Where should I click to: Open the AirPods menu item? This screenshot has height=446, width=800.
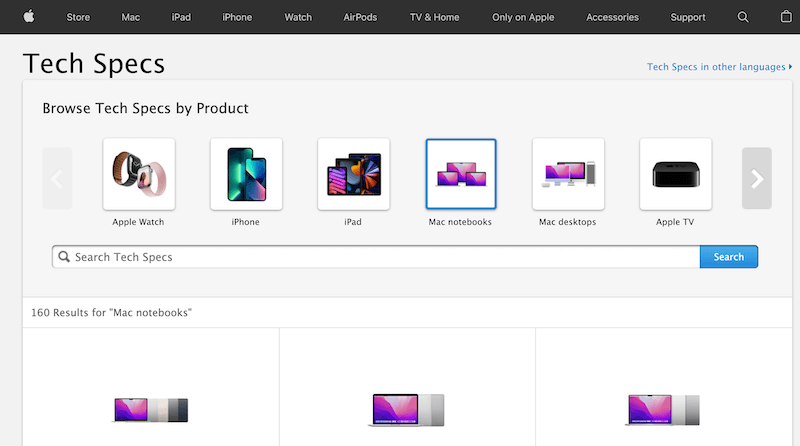coord(360,17)
